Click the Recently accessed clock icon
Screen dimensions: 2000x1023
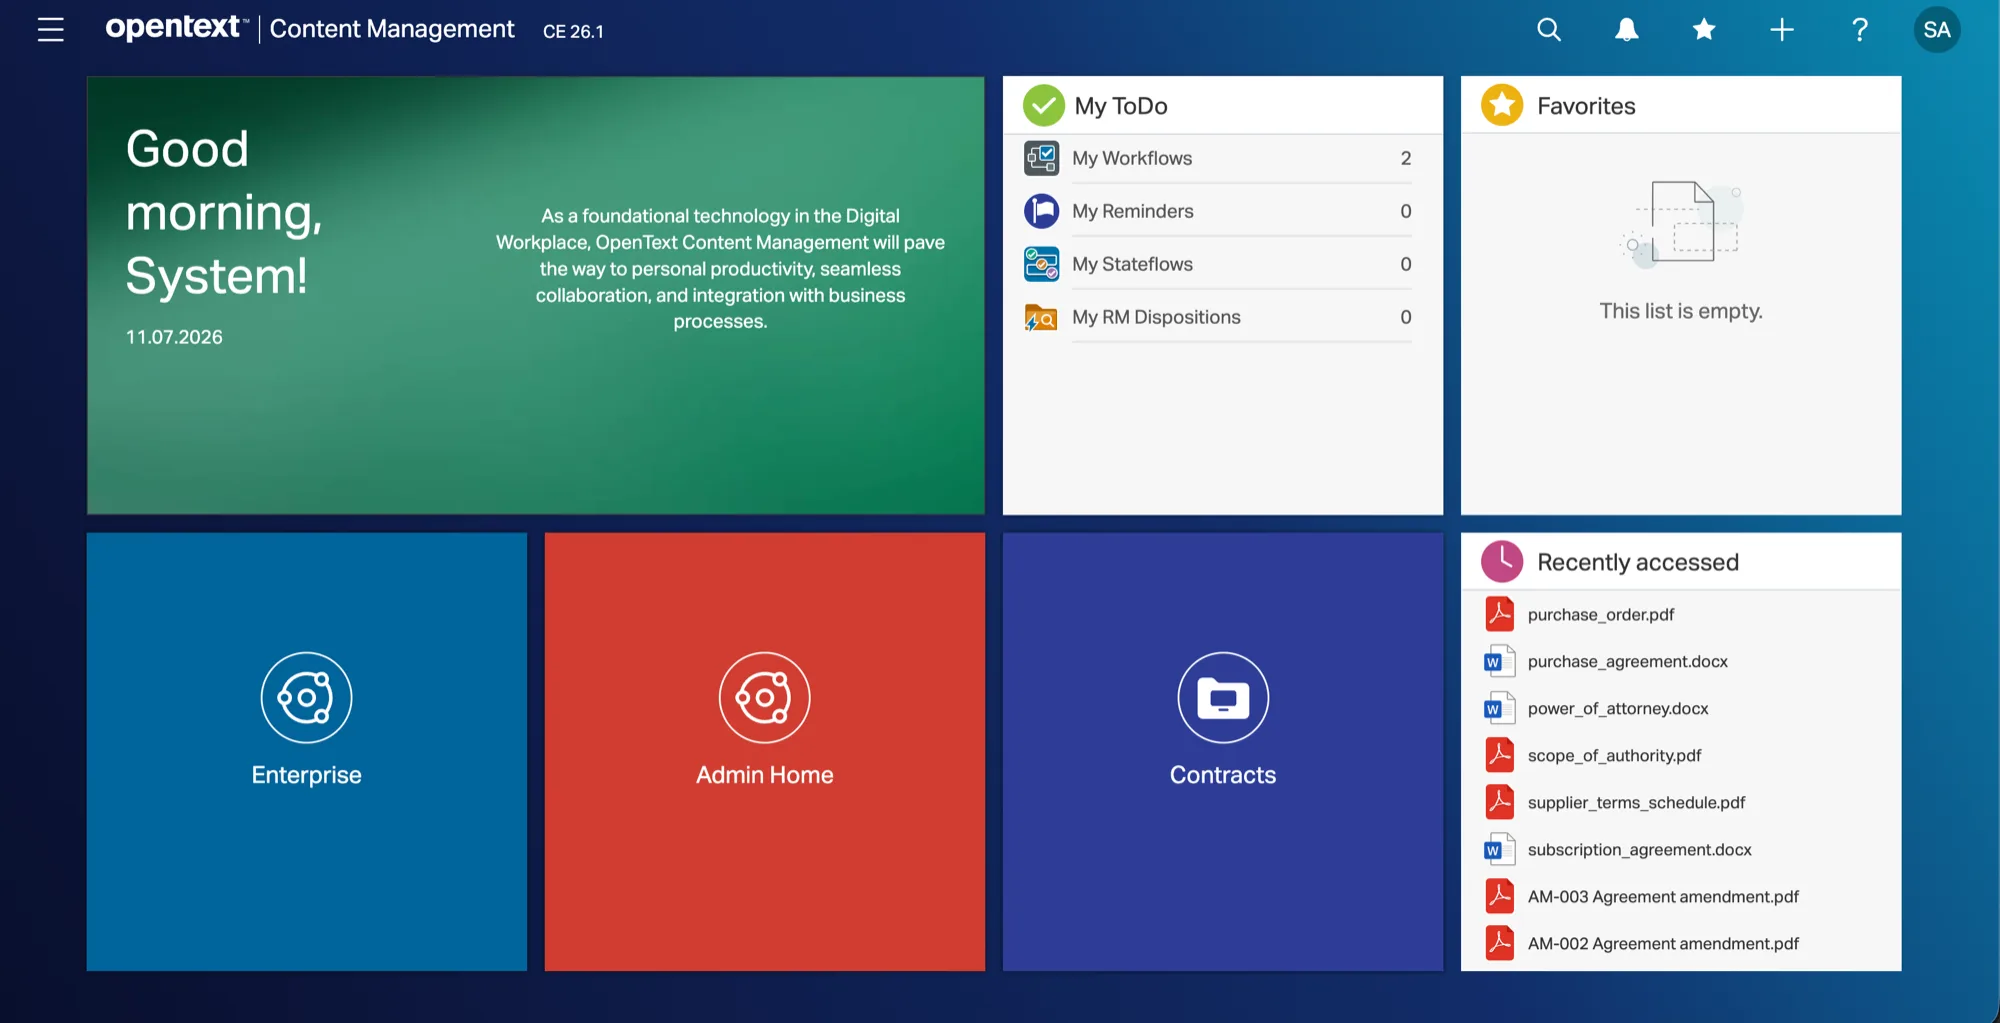click(x=1502, y=561)
